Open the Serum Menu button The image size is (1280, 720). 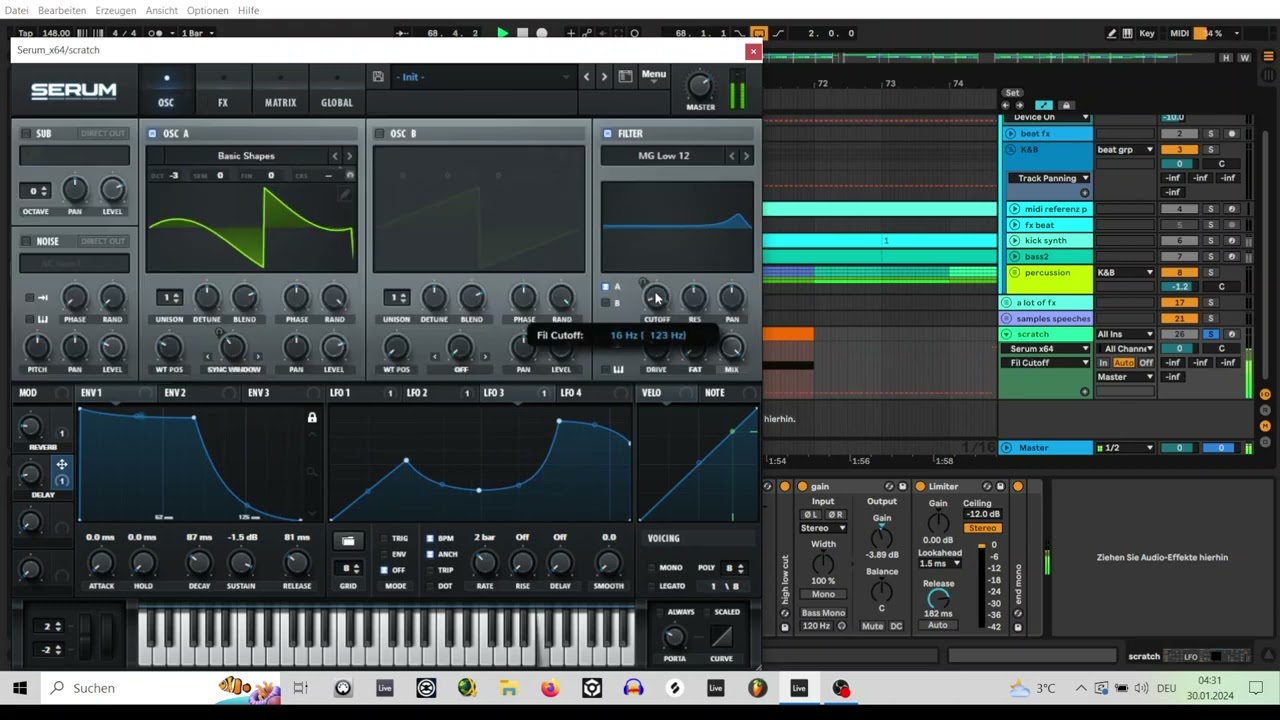click(x=654, y=75)
